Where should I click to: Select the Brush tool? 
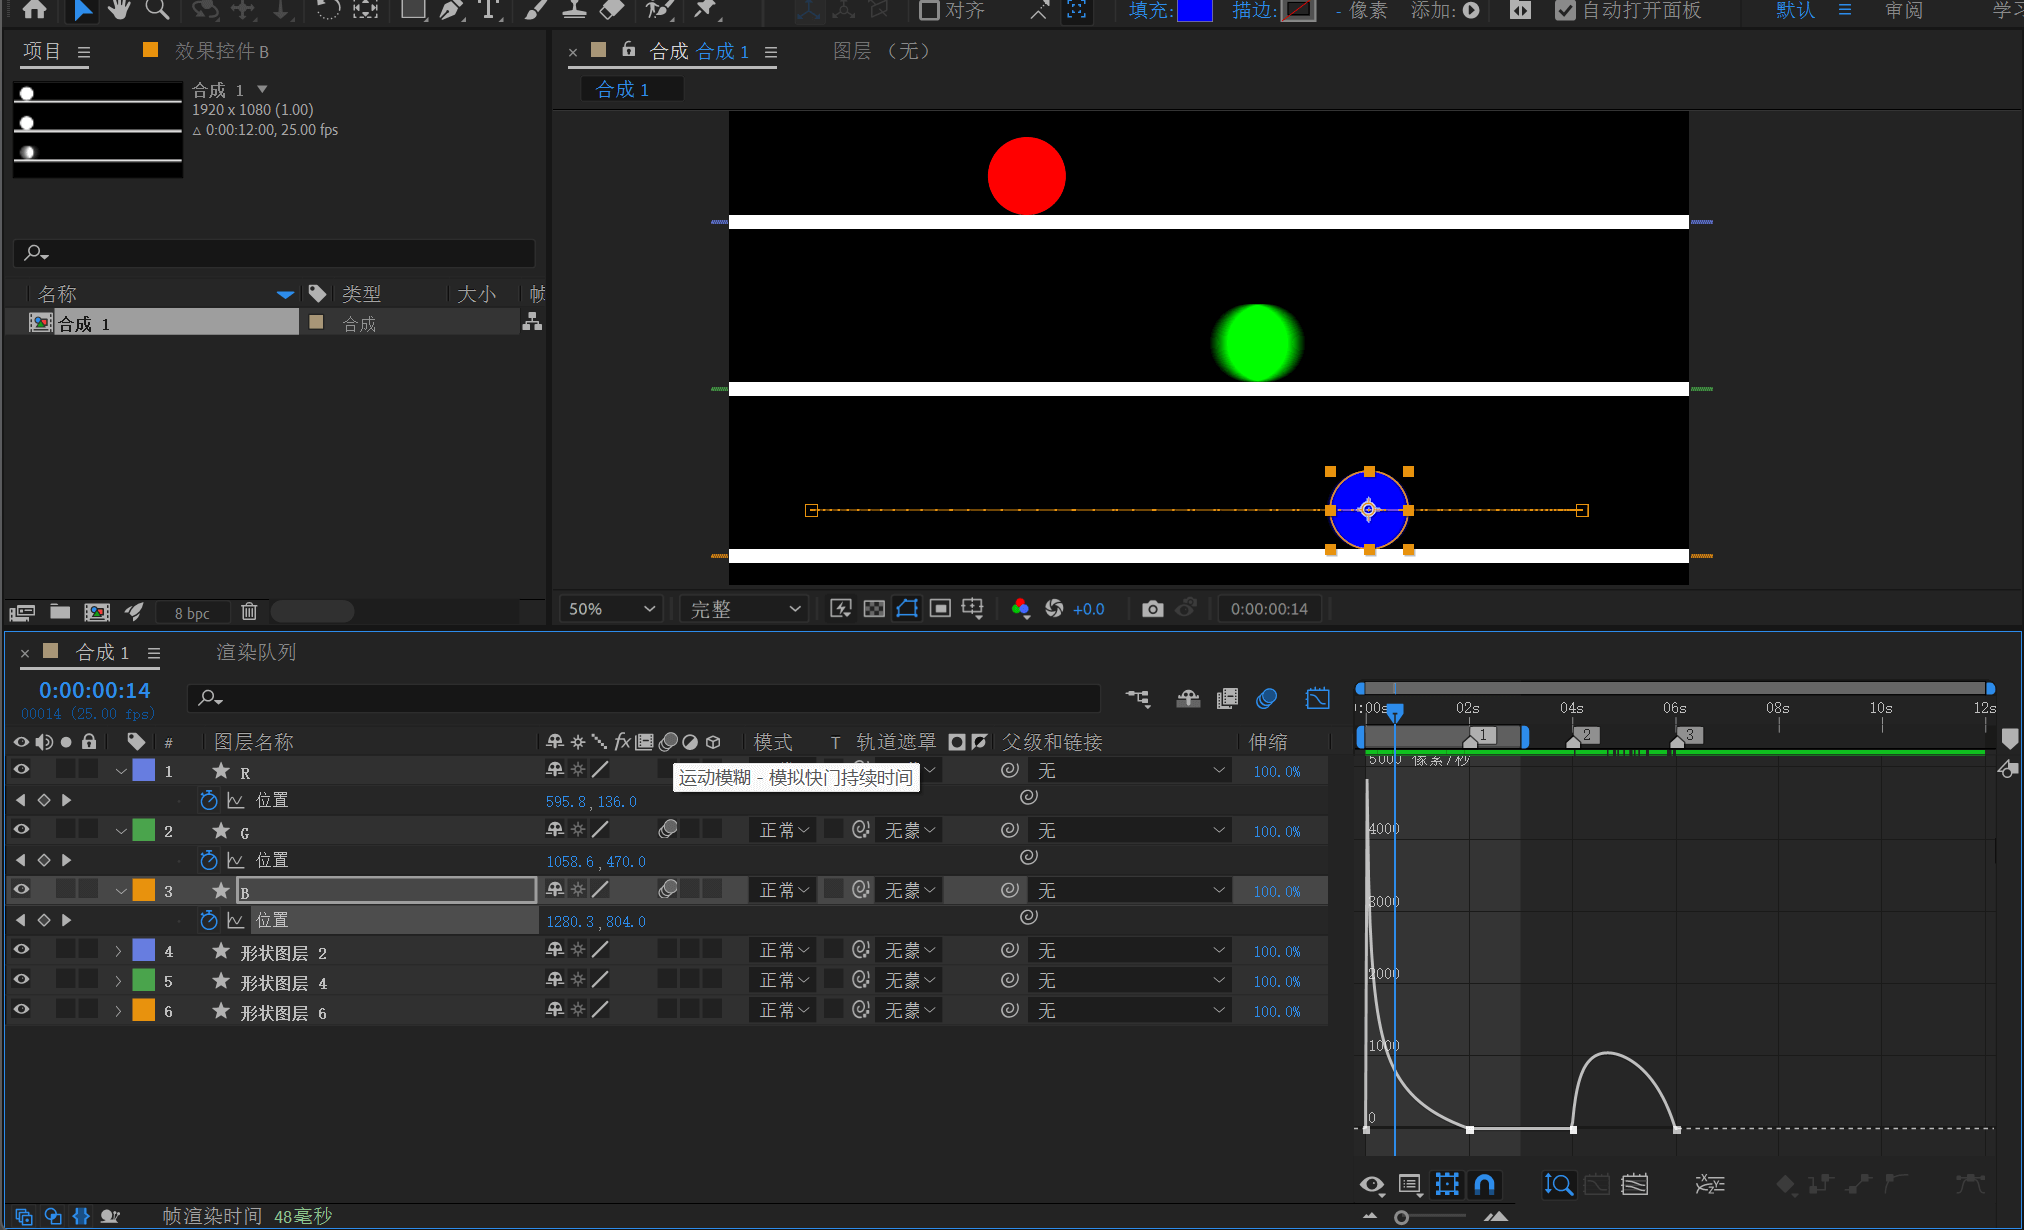tap(536, 10)
